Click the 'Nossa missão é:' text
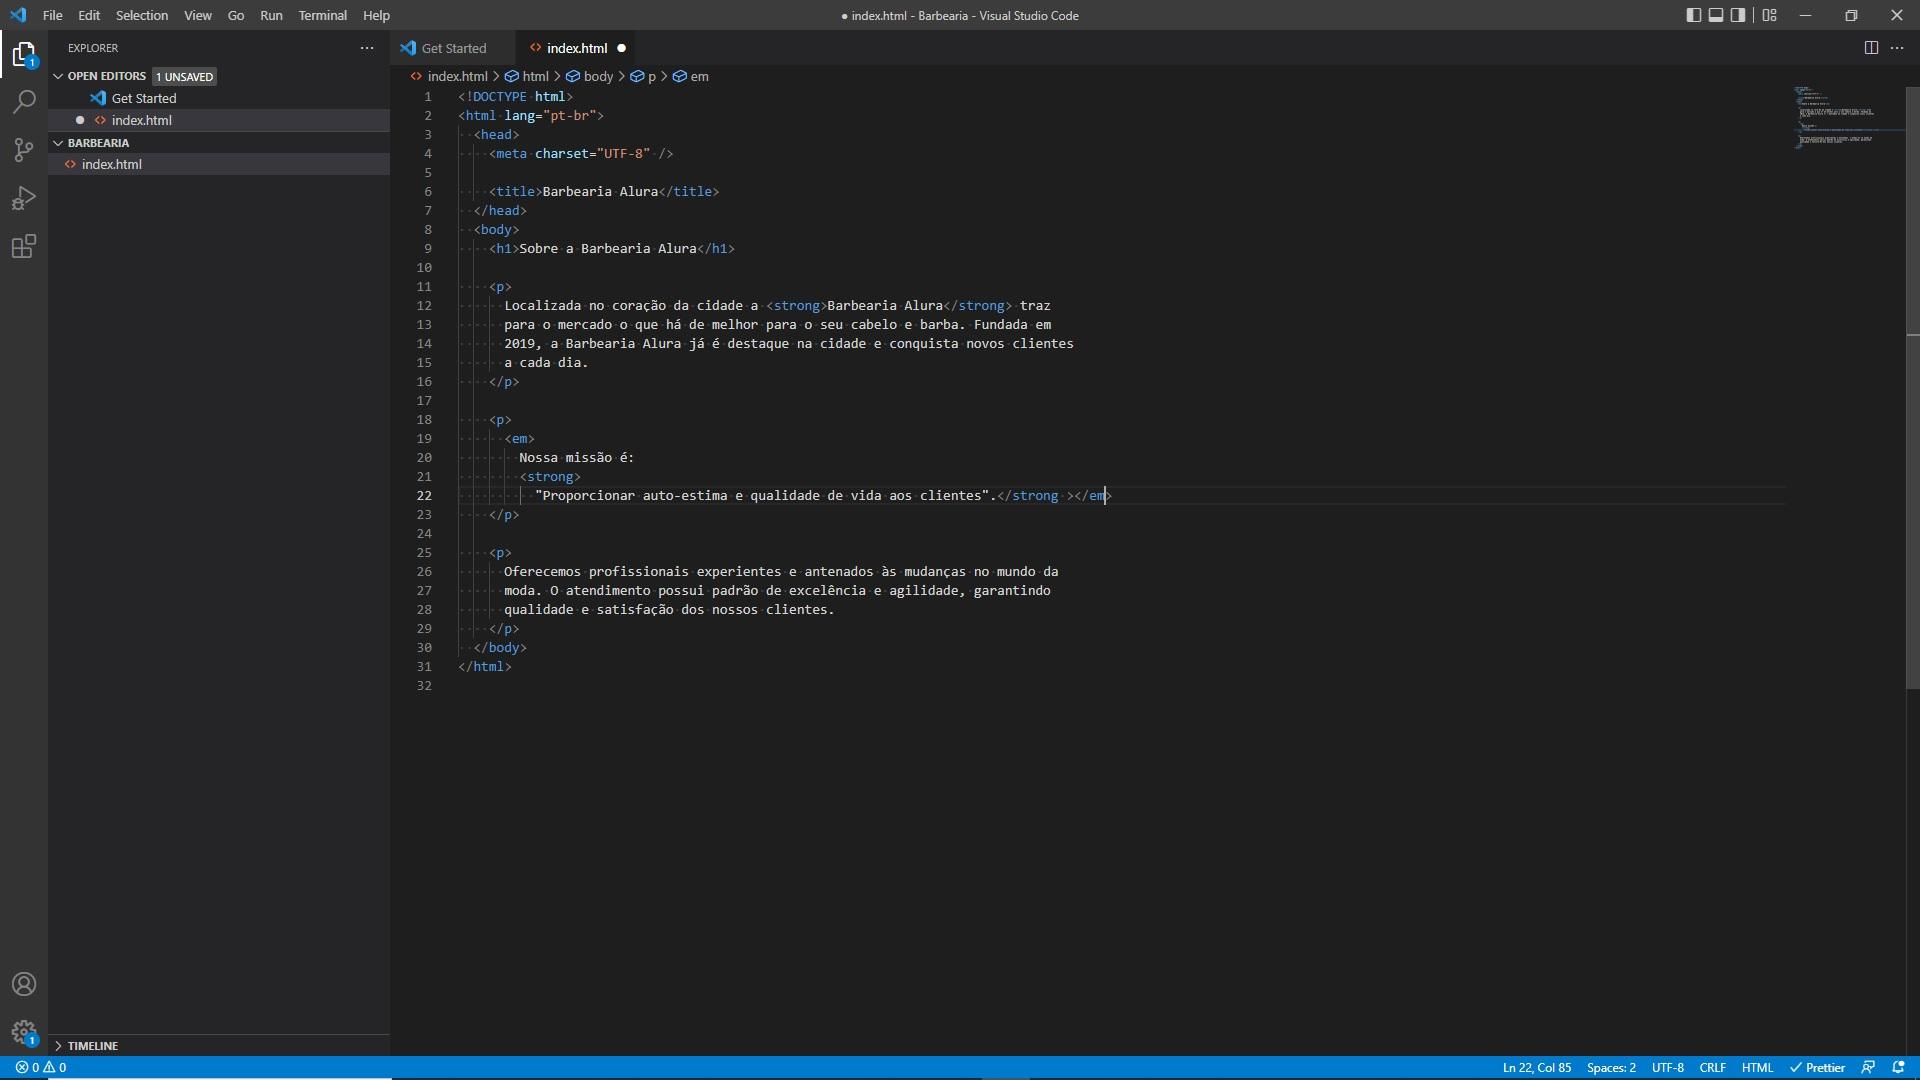Viewport: 1920px width, 1080px height. [577, 457]
